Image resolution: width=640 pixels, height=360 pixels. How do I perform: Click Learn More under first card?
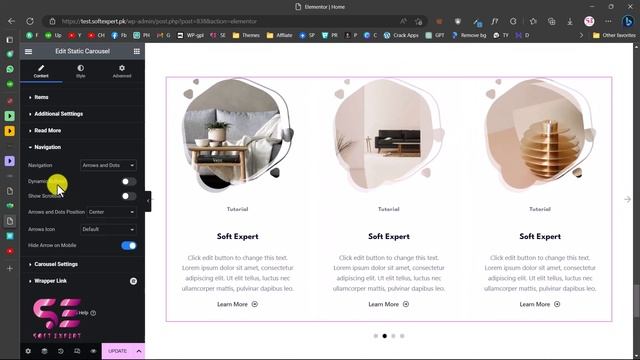click(x=237, y=304)
